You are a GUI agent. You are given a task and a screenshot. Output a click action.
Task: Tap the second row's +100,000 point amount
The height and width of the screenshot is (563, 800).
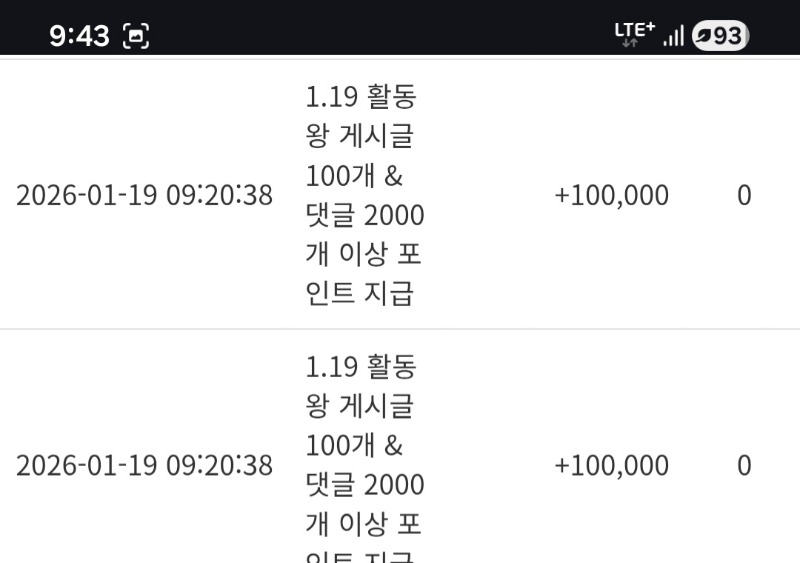click(x=611, y=466)
